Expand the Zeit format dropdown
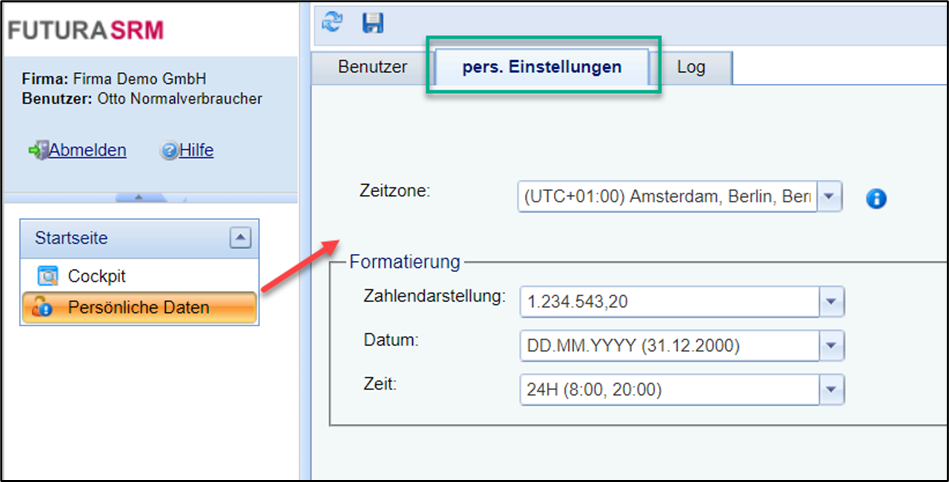 click(x=831, y=389)
